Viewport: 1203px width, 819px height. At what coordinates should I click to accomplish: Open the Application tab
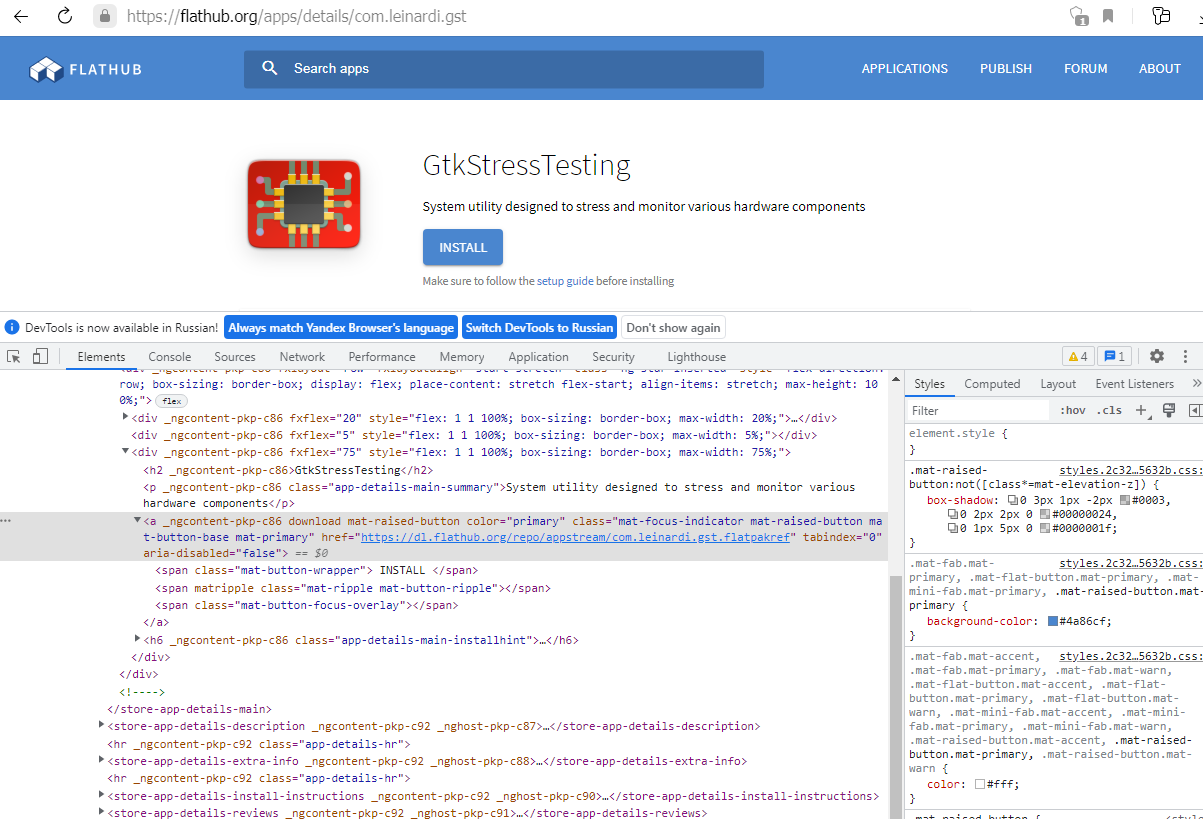[538, 357]
